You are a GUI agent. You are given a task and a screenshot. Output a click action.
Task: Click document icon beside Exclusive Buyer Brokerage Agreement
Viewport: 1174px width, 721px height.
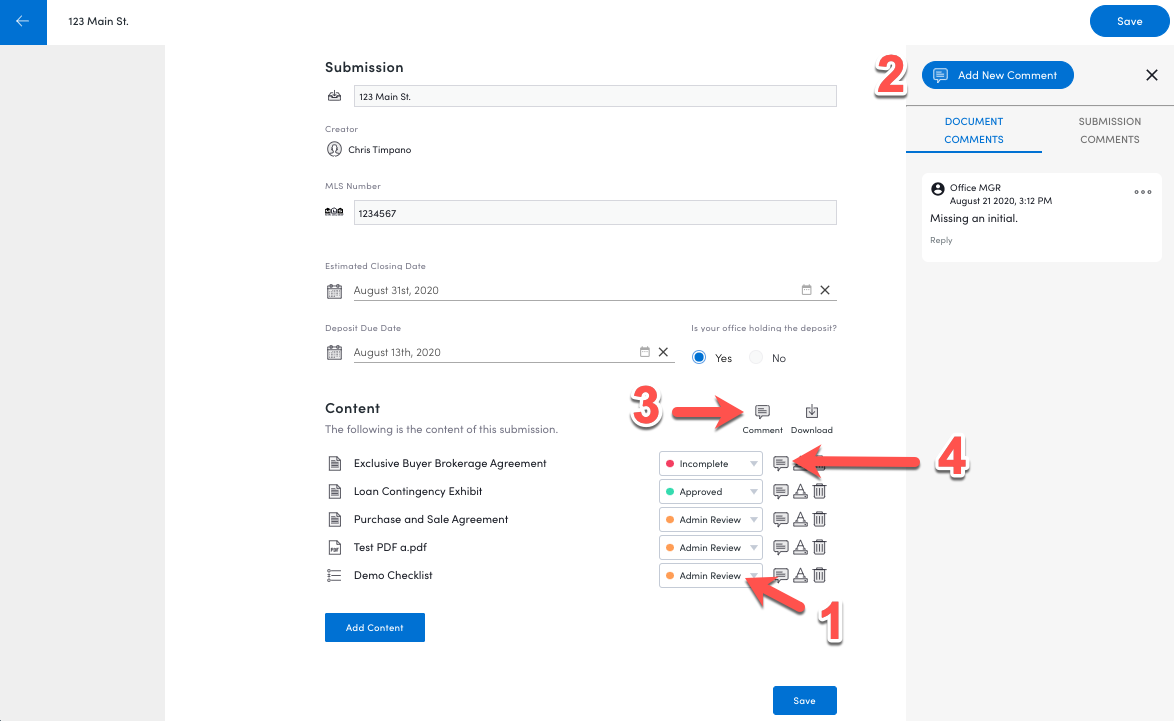tap(335, 463)
